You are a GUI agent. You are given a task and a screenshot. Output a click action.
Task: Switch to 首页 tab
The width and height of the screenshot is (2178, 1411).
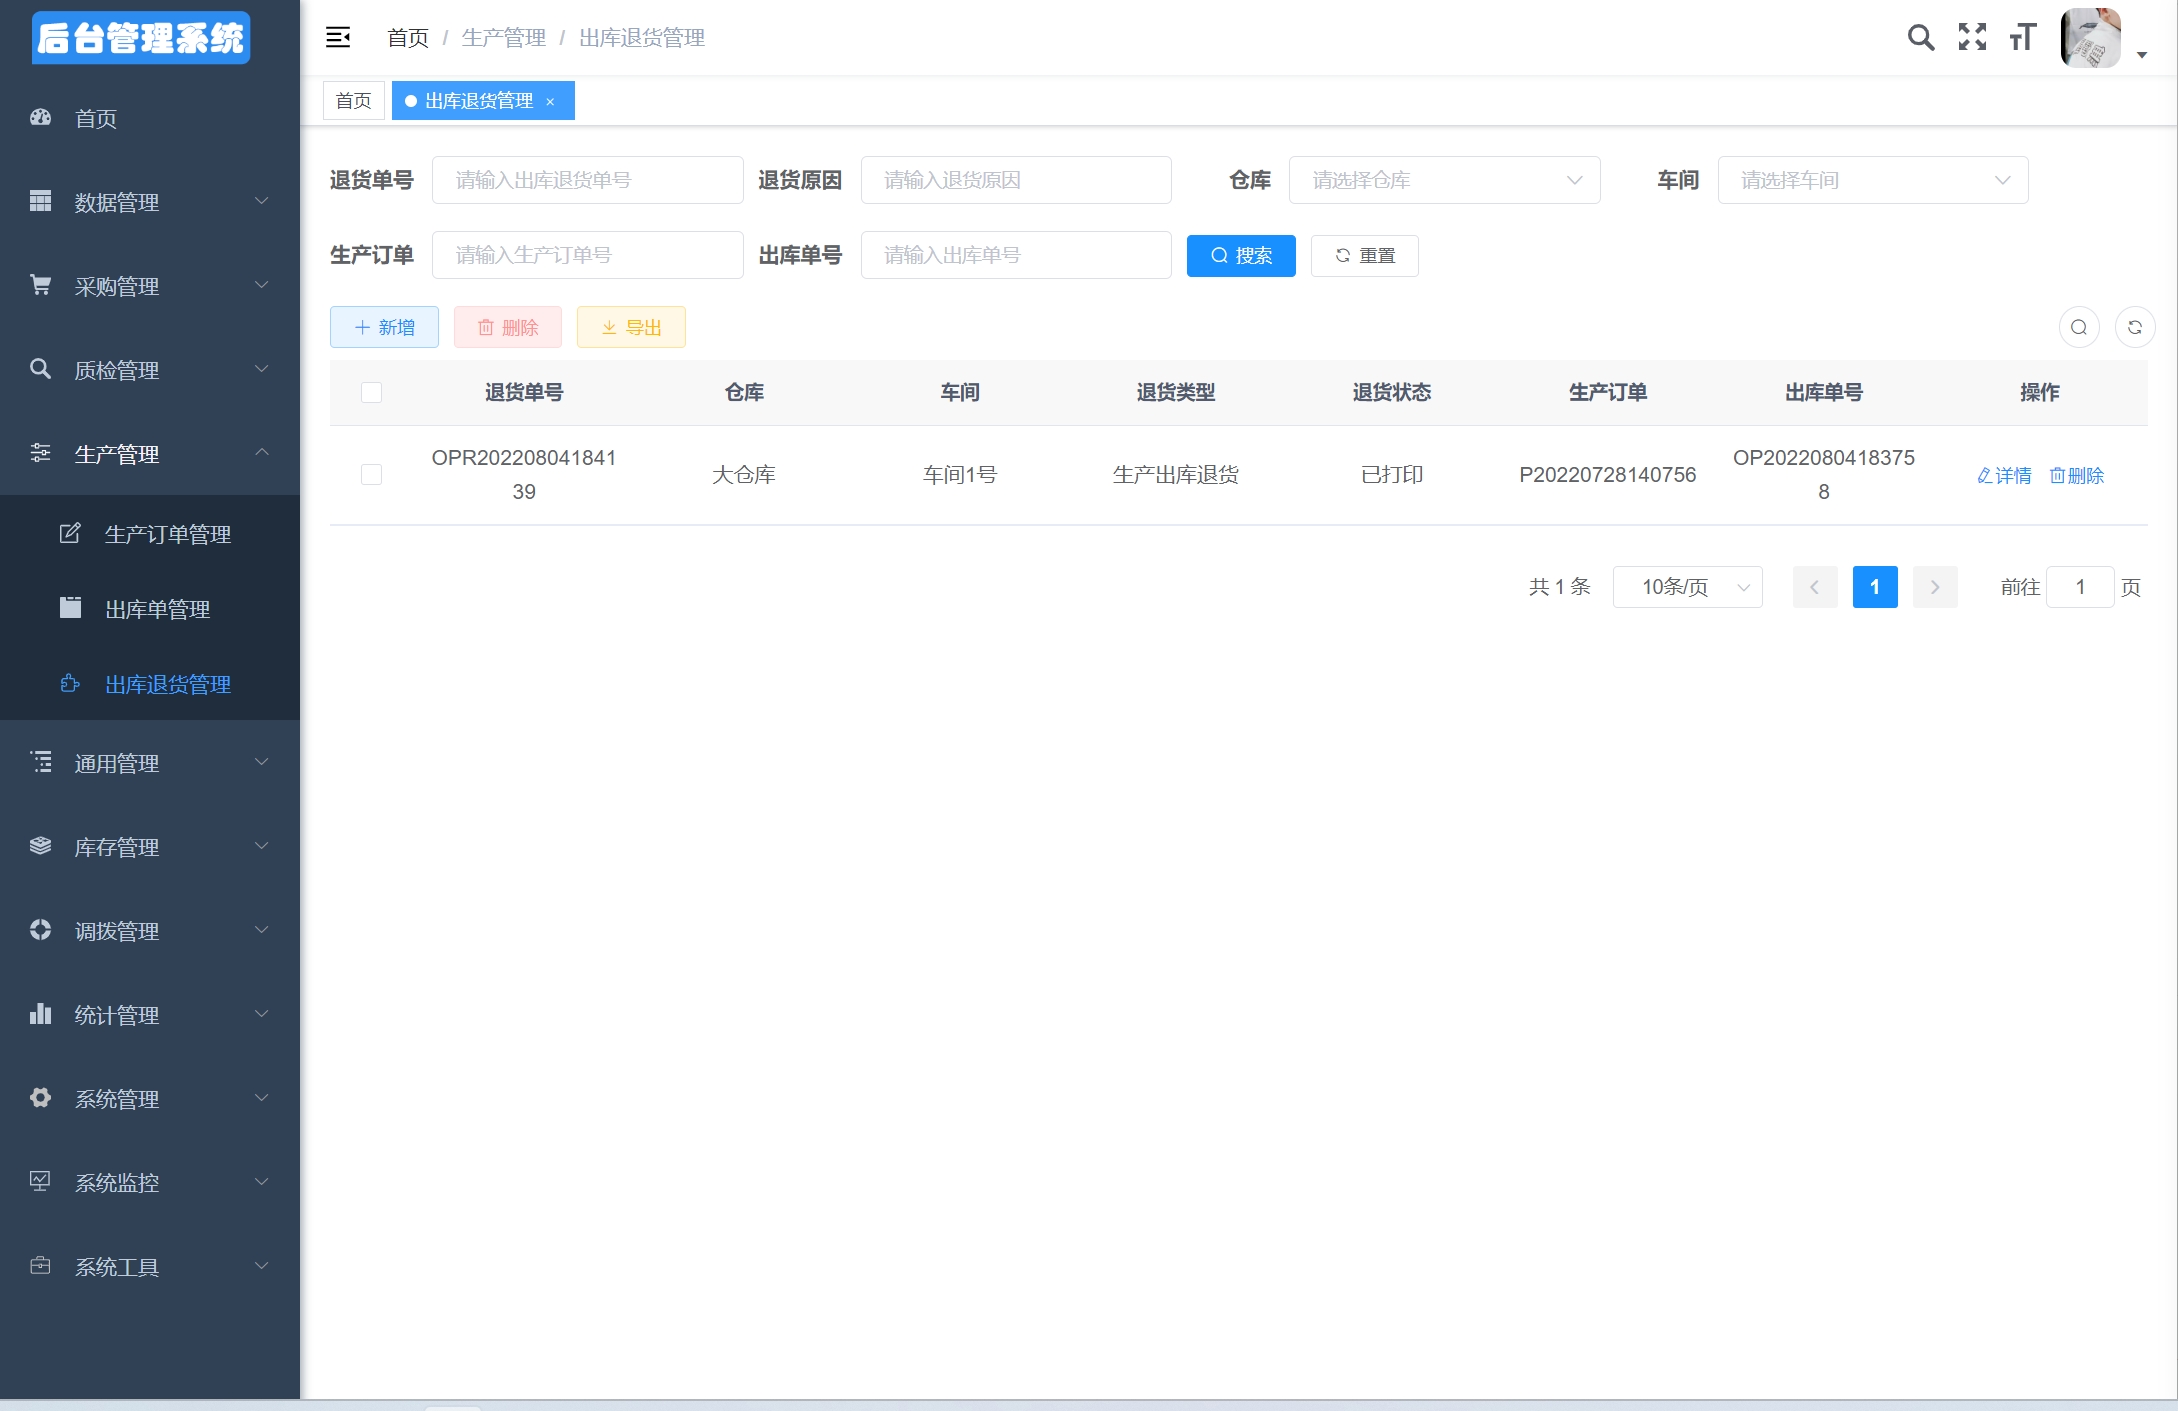point(353,101)
